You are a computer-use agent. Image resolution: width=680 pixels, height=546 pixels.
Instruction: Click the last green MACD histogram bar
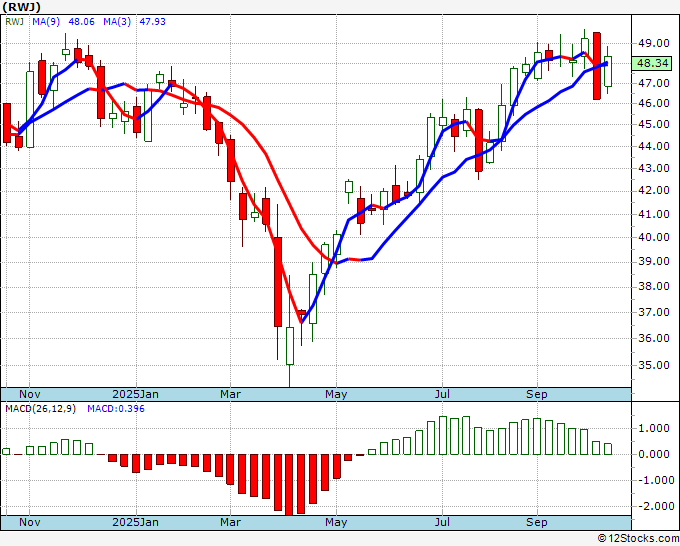tap(608, 449)
